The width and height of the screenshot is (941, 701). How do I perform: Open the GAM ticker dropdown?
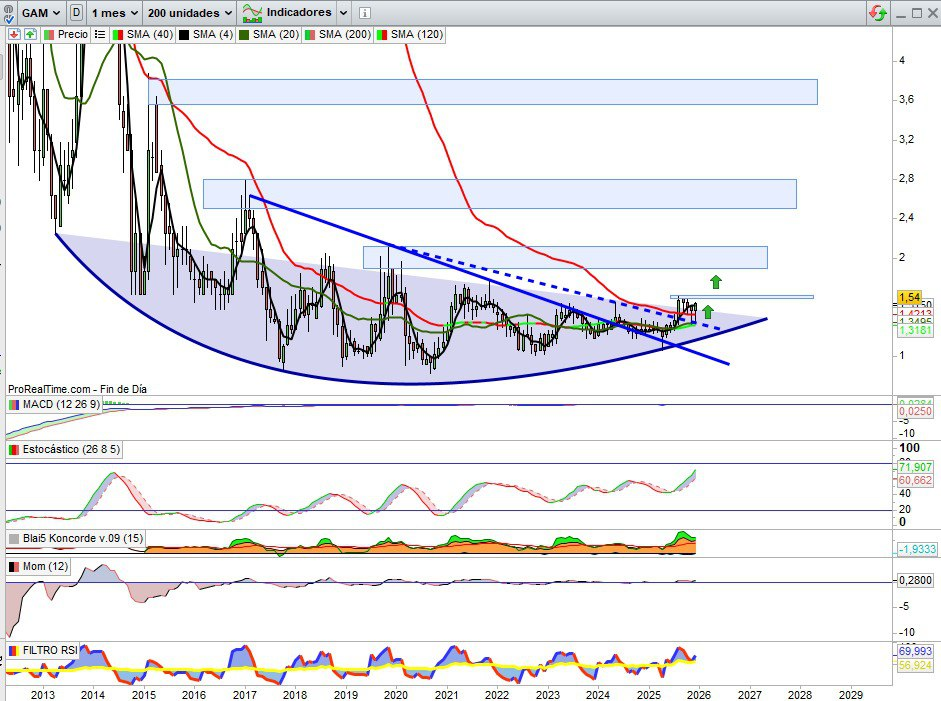53,13
